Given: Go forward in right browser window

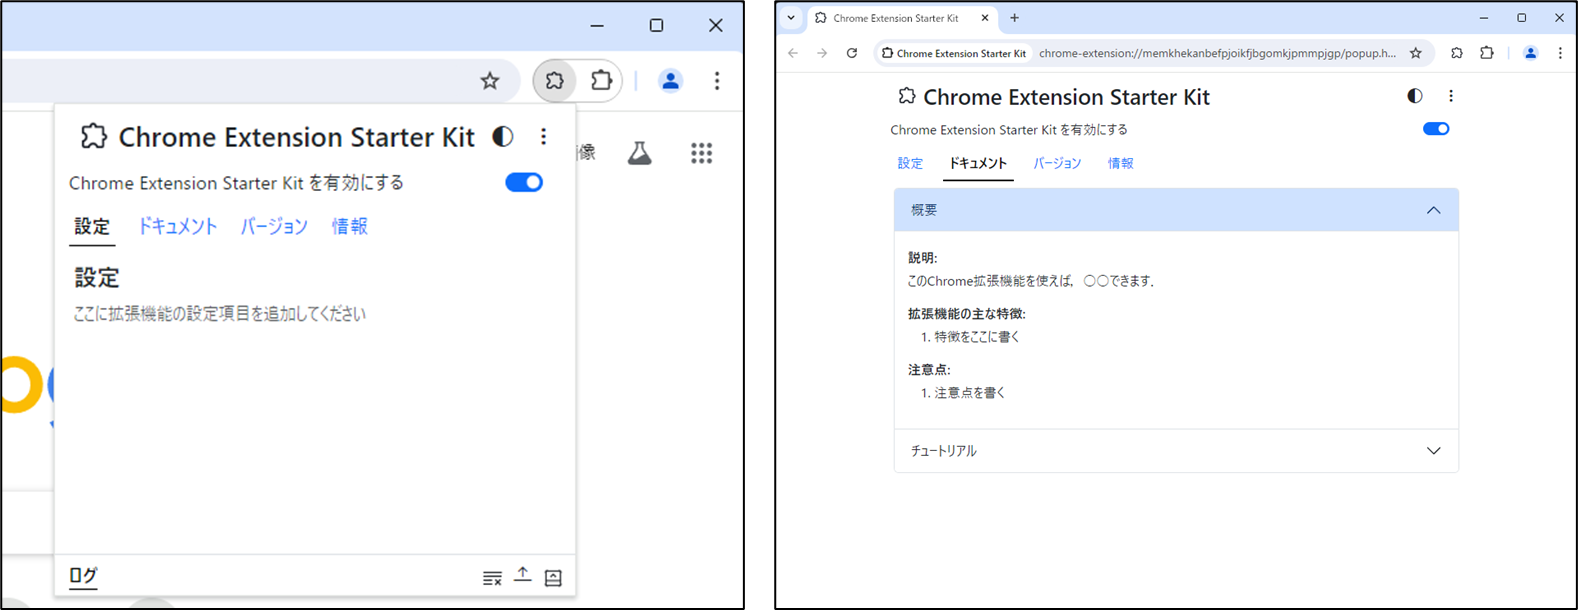Looking at the screenshot, I should 822,53.
